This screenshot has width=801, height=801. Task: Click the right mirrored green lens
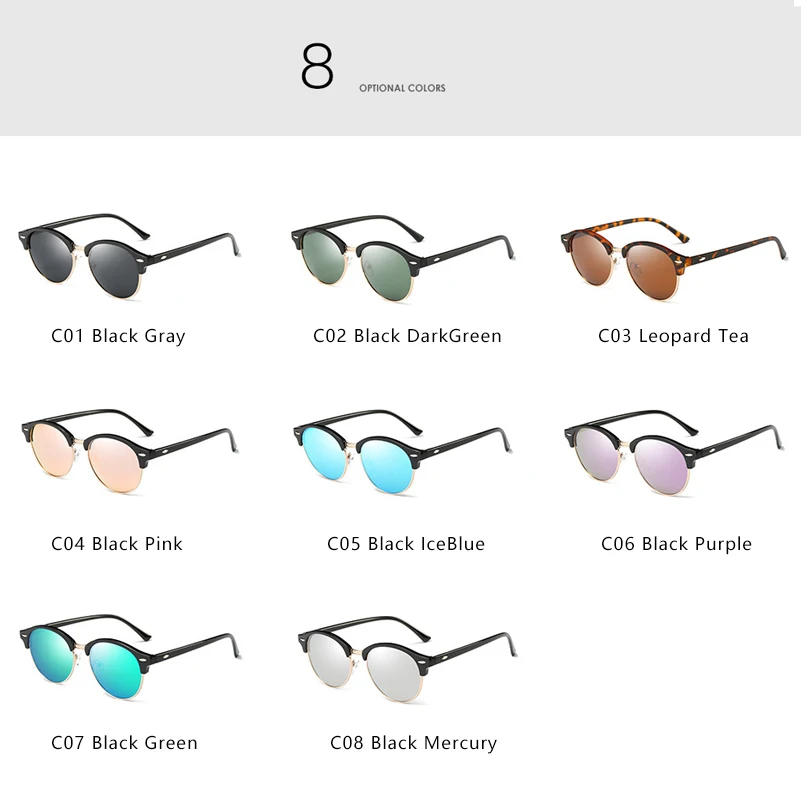(114, 672)
